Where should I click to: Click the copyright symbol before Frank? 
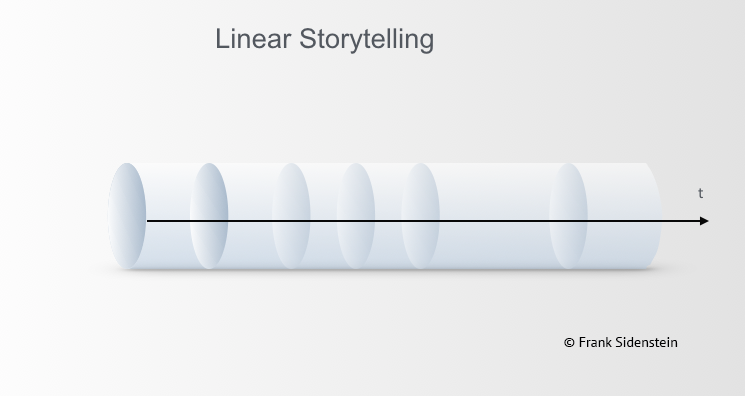pos(569,343)
